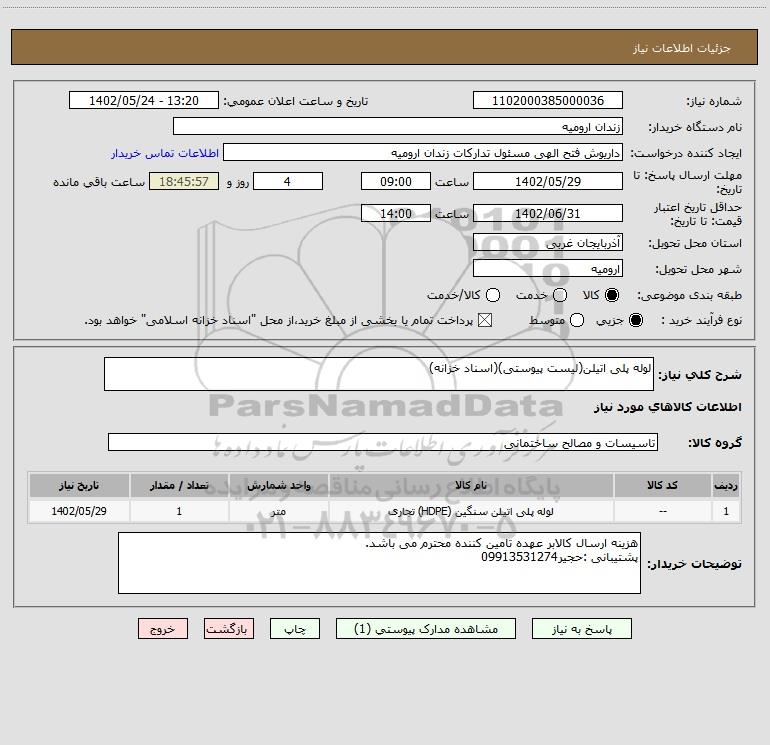Open مشاهده مدارک پیوستی (1) button

pyautogui.click(x=426, y=629)
